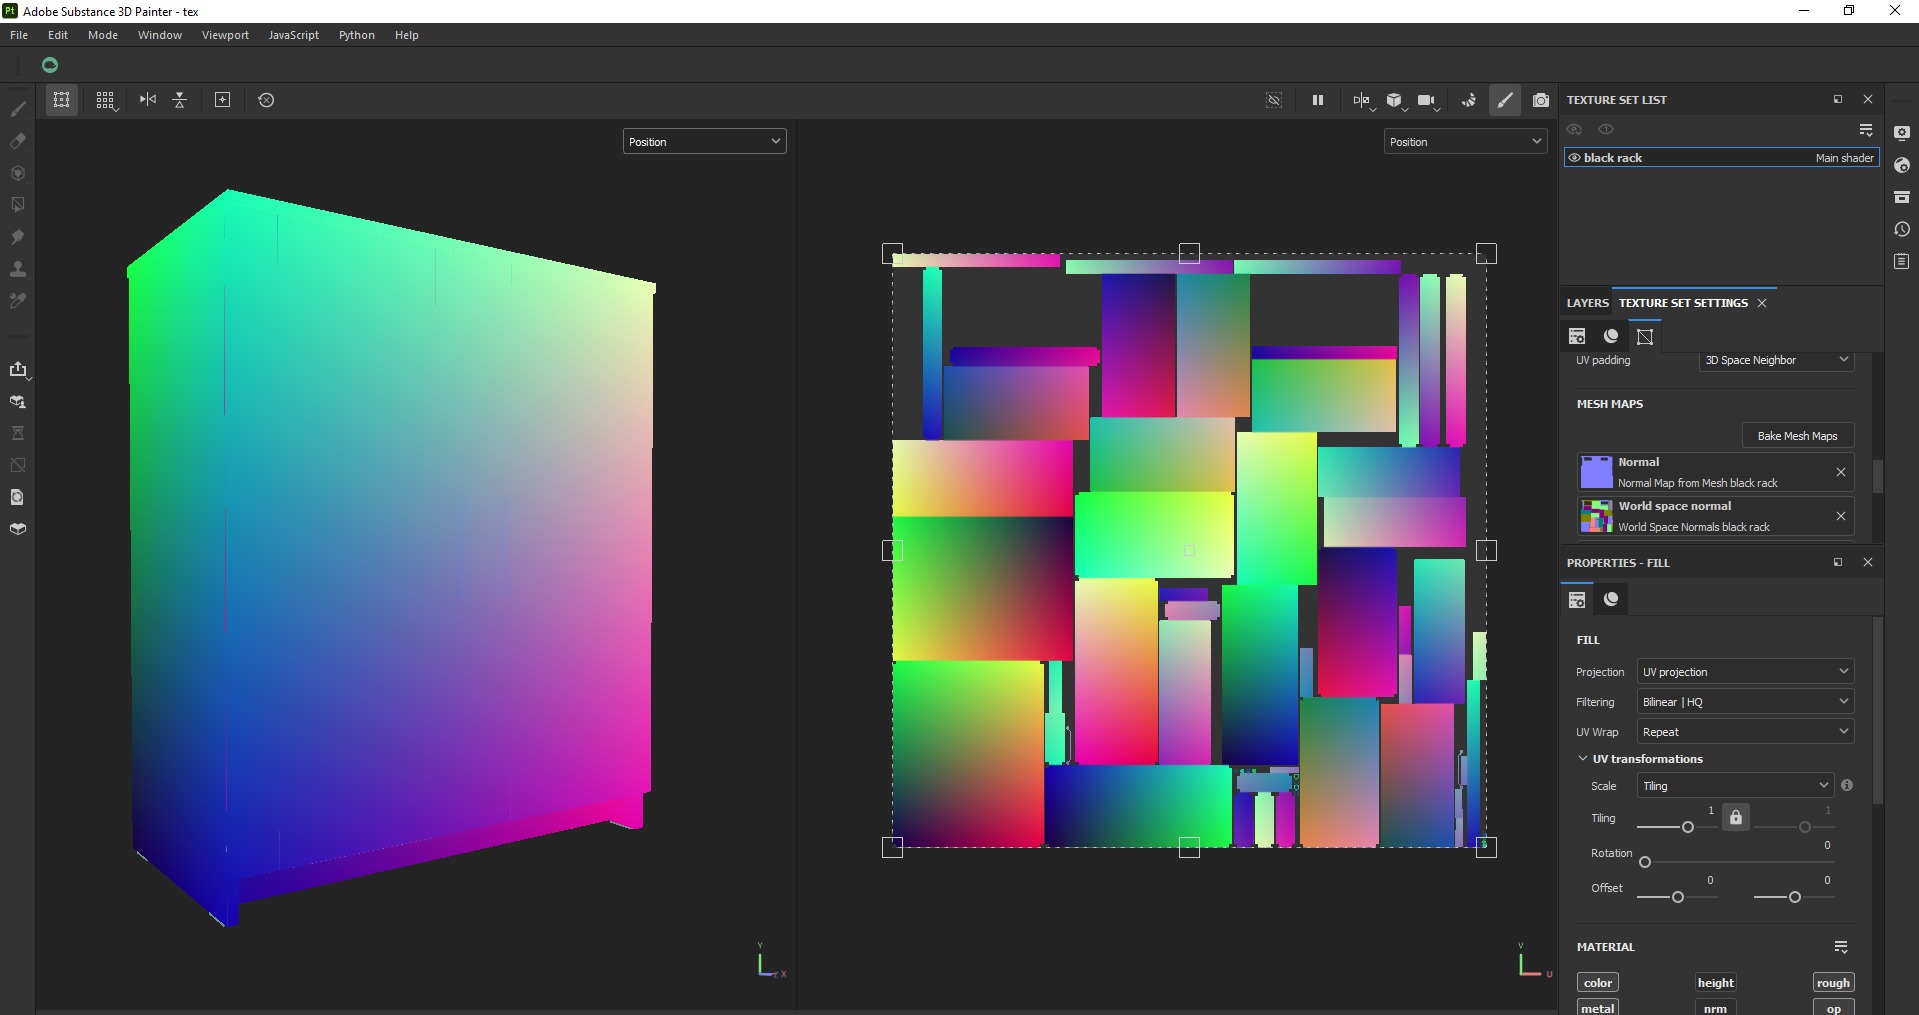Screen dimensions: 1919x1015
Task: Select the Material picker tool
Action: pos(18,301)
